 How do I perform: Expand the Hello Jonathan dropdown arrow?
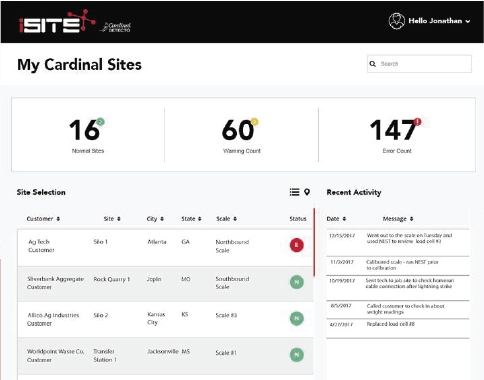coord(468,21)
